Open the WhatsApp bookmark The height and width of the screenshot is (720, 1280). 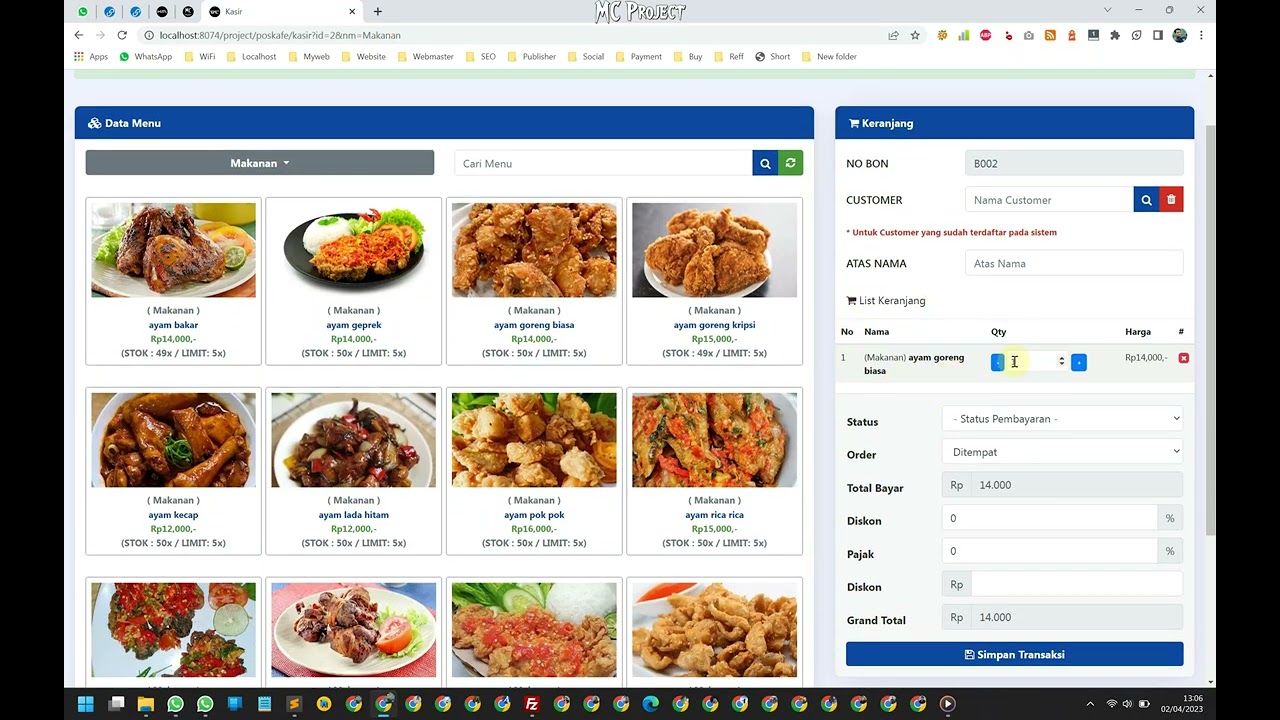(146, 57)
